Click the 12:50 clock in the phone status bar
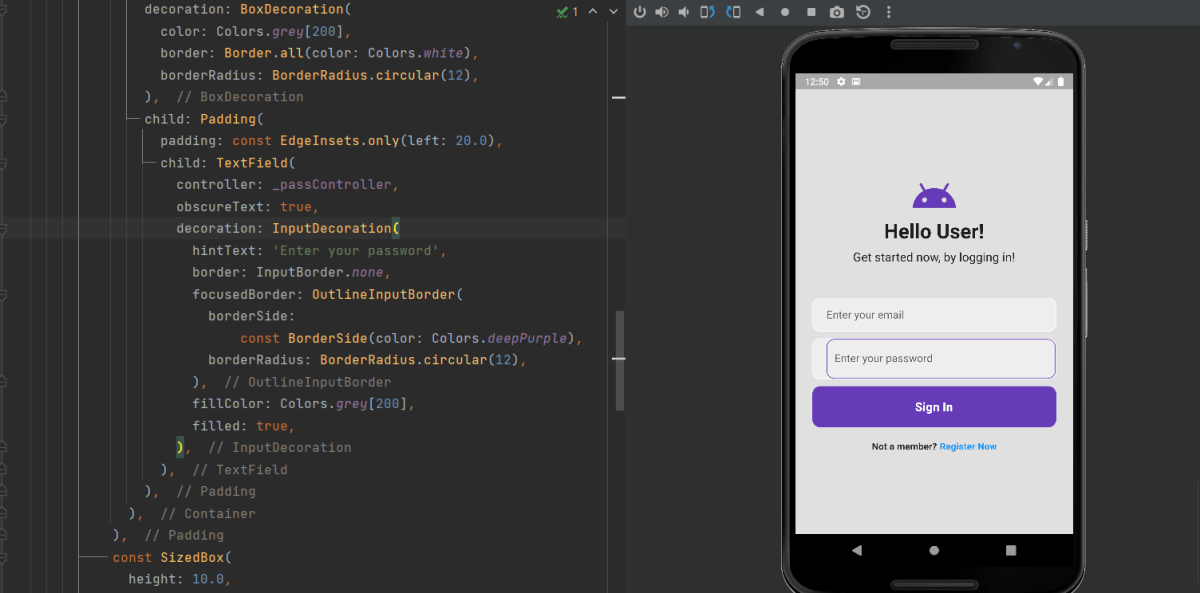The width and height of the screenshot is (1200, 593). tap(816, 82)
